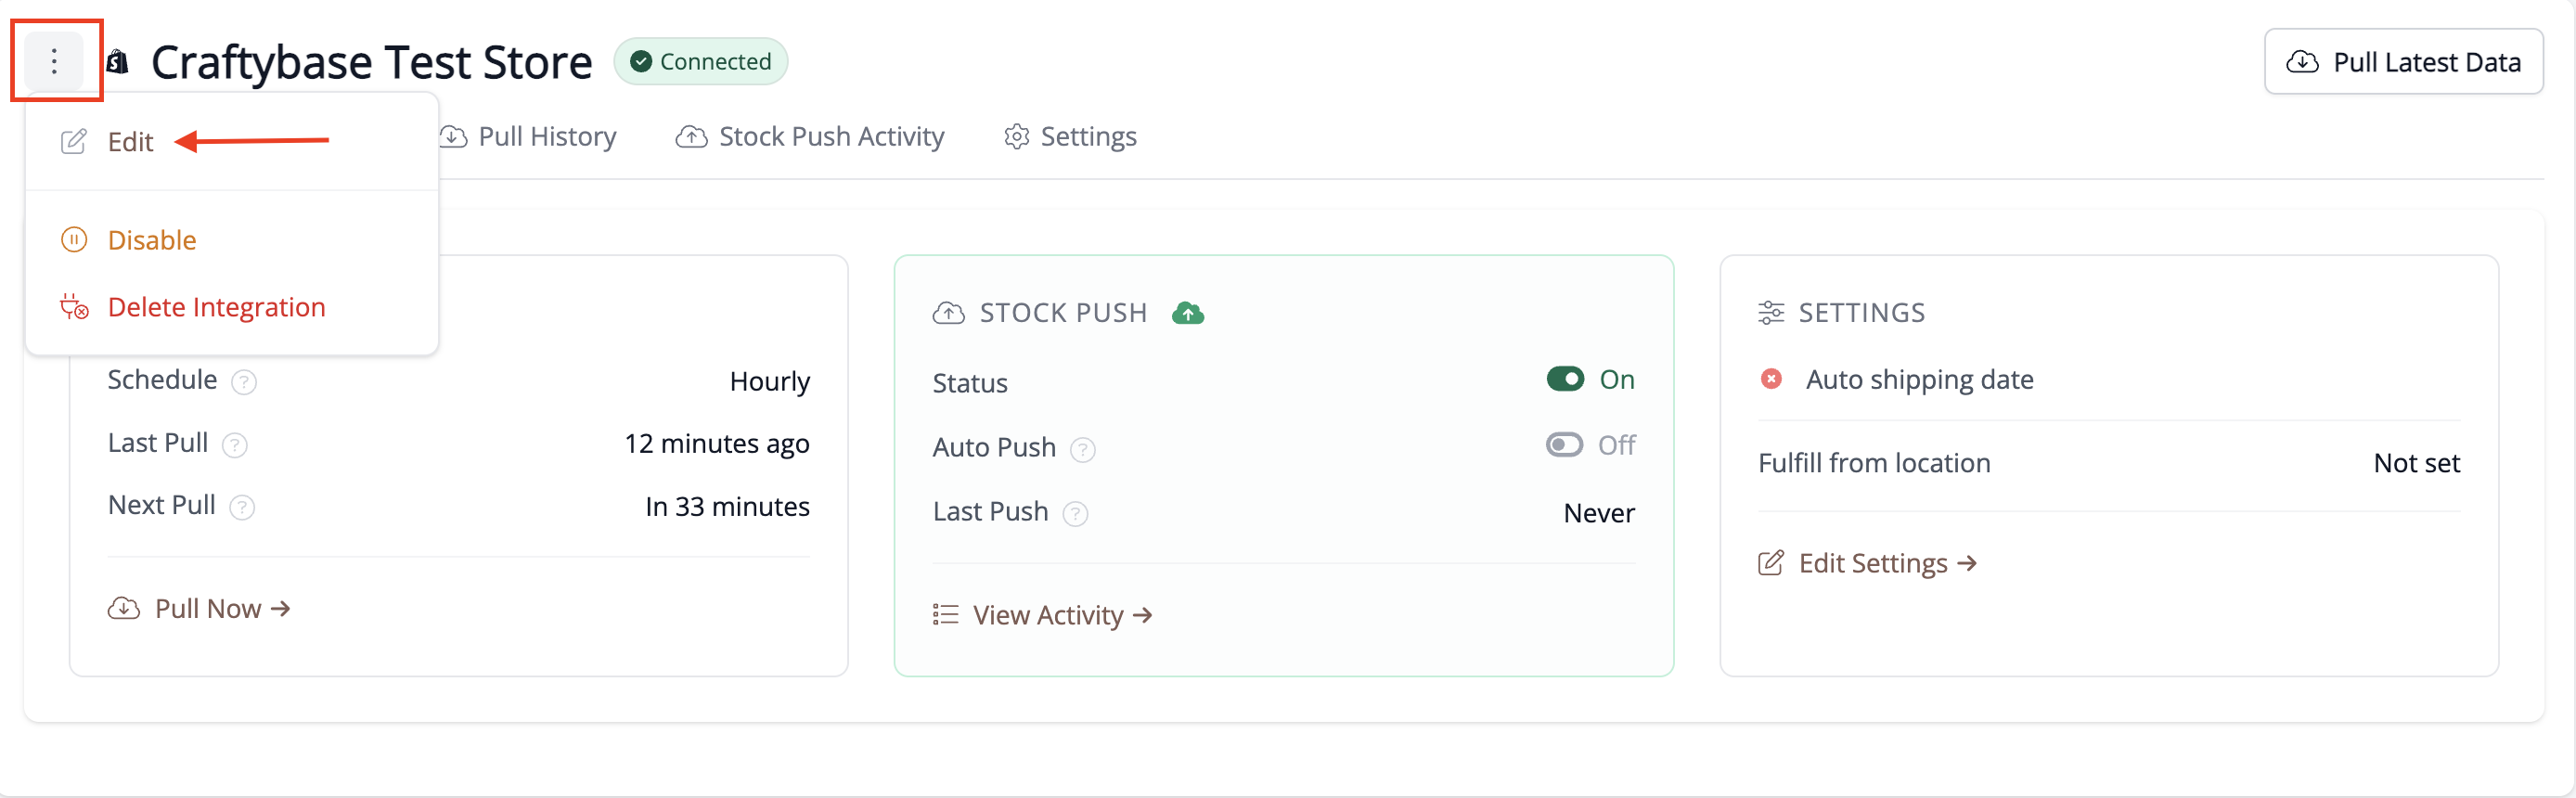Click the Pull Latest Data button
This screenshot has height=798, width=2576.
pos(2403,62)
